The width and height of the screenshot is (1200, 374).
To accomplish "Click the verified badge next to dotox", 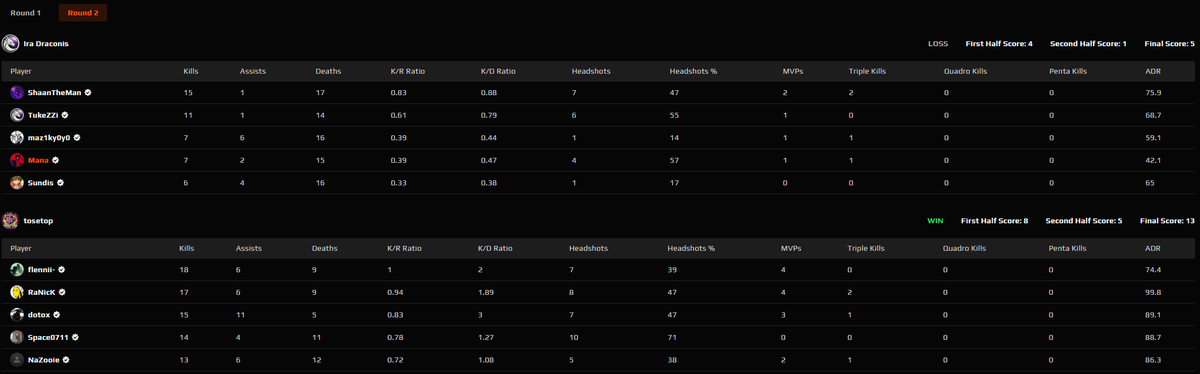I will click(x=57, y=314).
